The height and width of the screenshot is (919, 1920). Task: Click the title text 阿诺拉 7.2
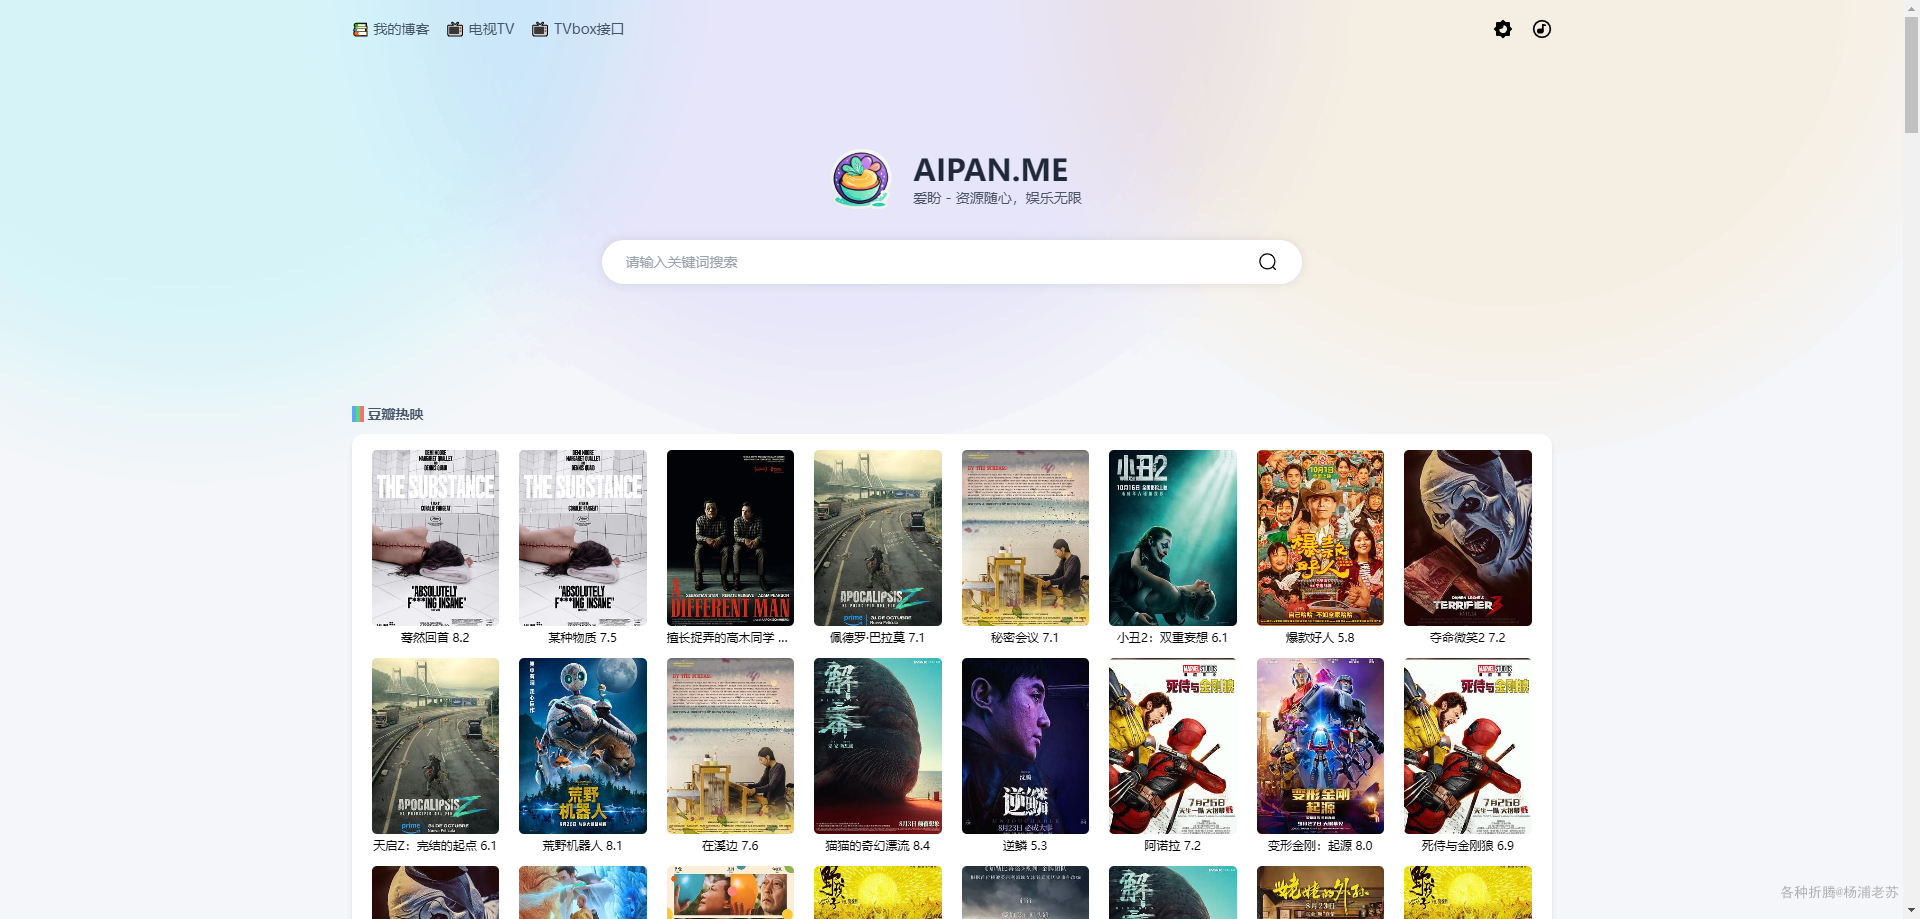pos(1173,846)
